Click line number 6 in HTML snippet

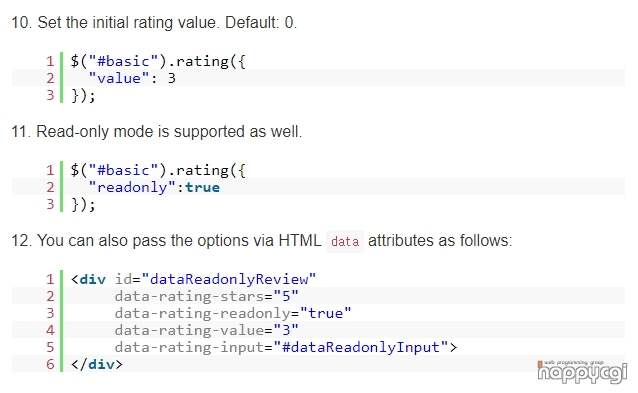tap(50, 364)
